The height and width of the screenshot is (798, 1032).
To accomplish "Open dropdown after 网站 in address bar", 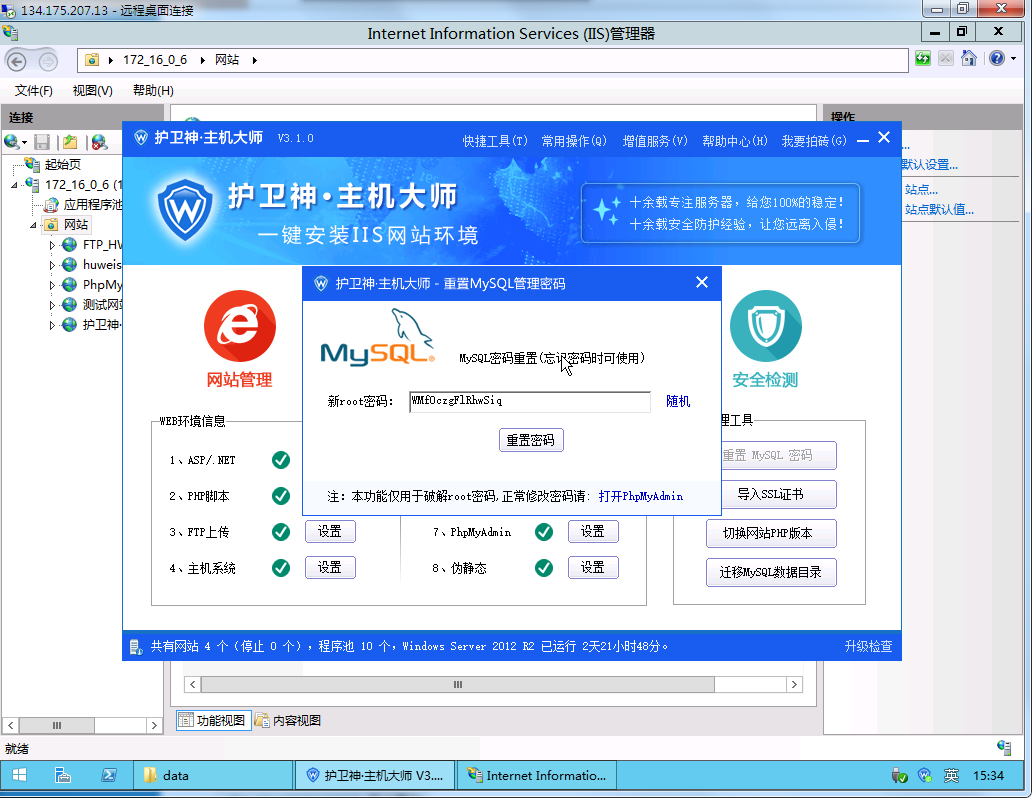I will click(255, 60).
